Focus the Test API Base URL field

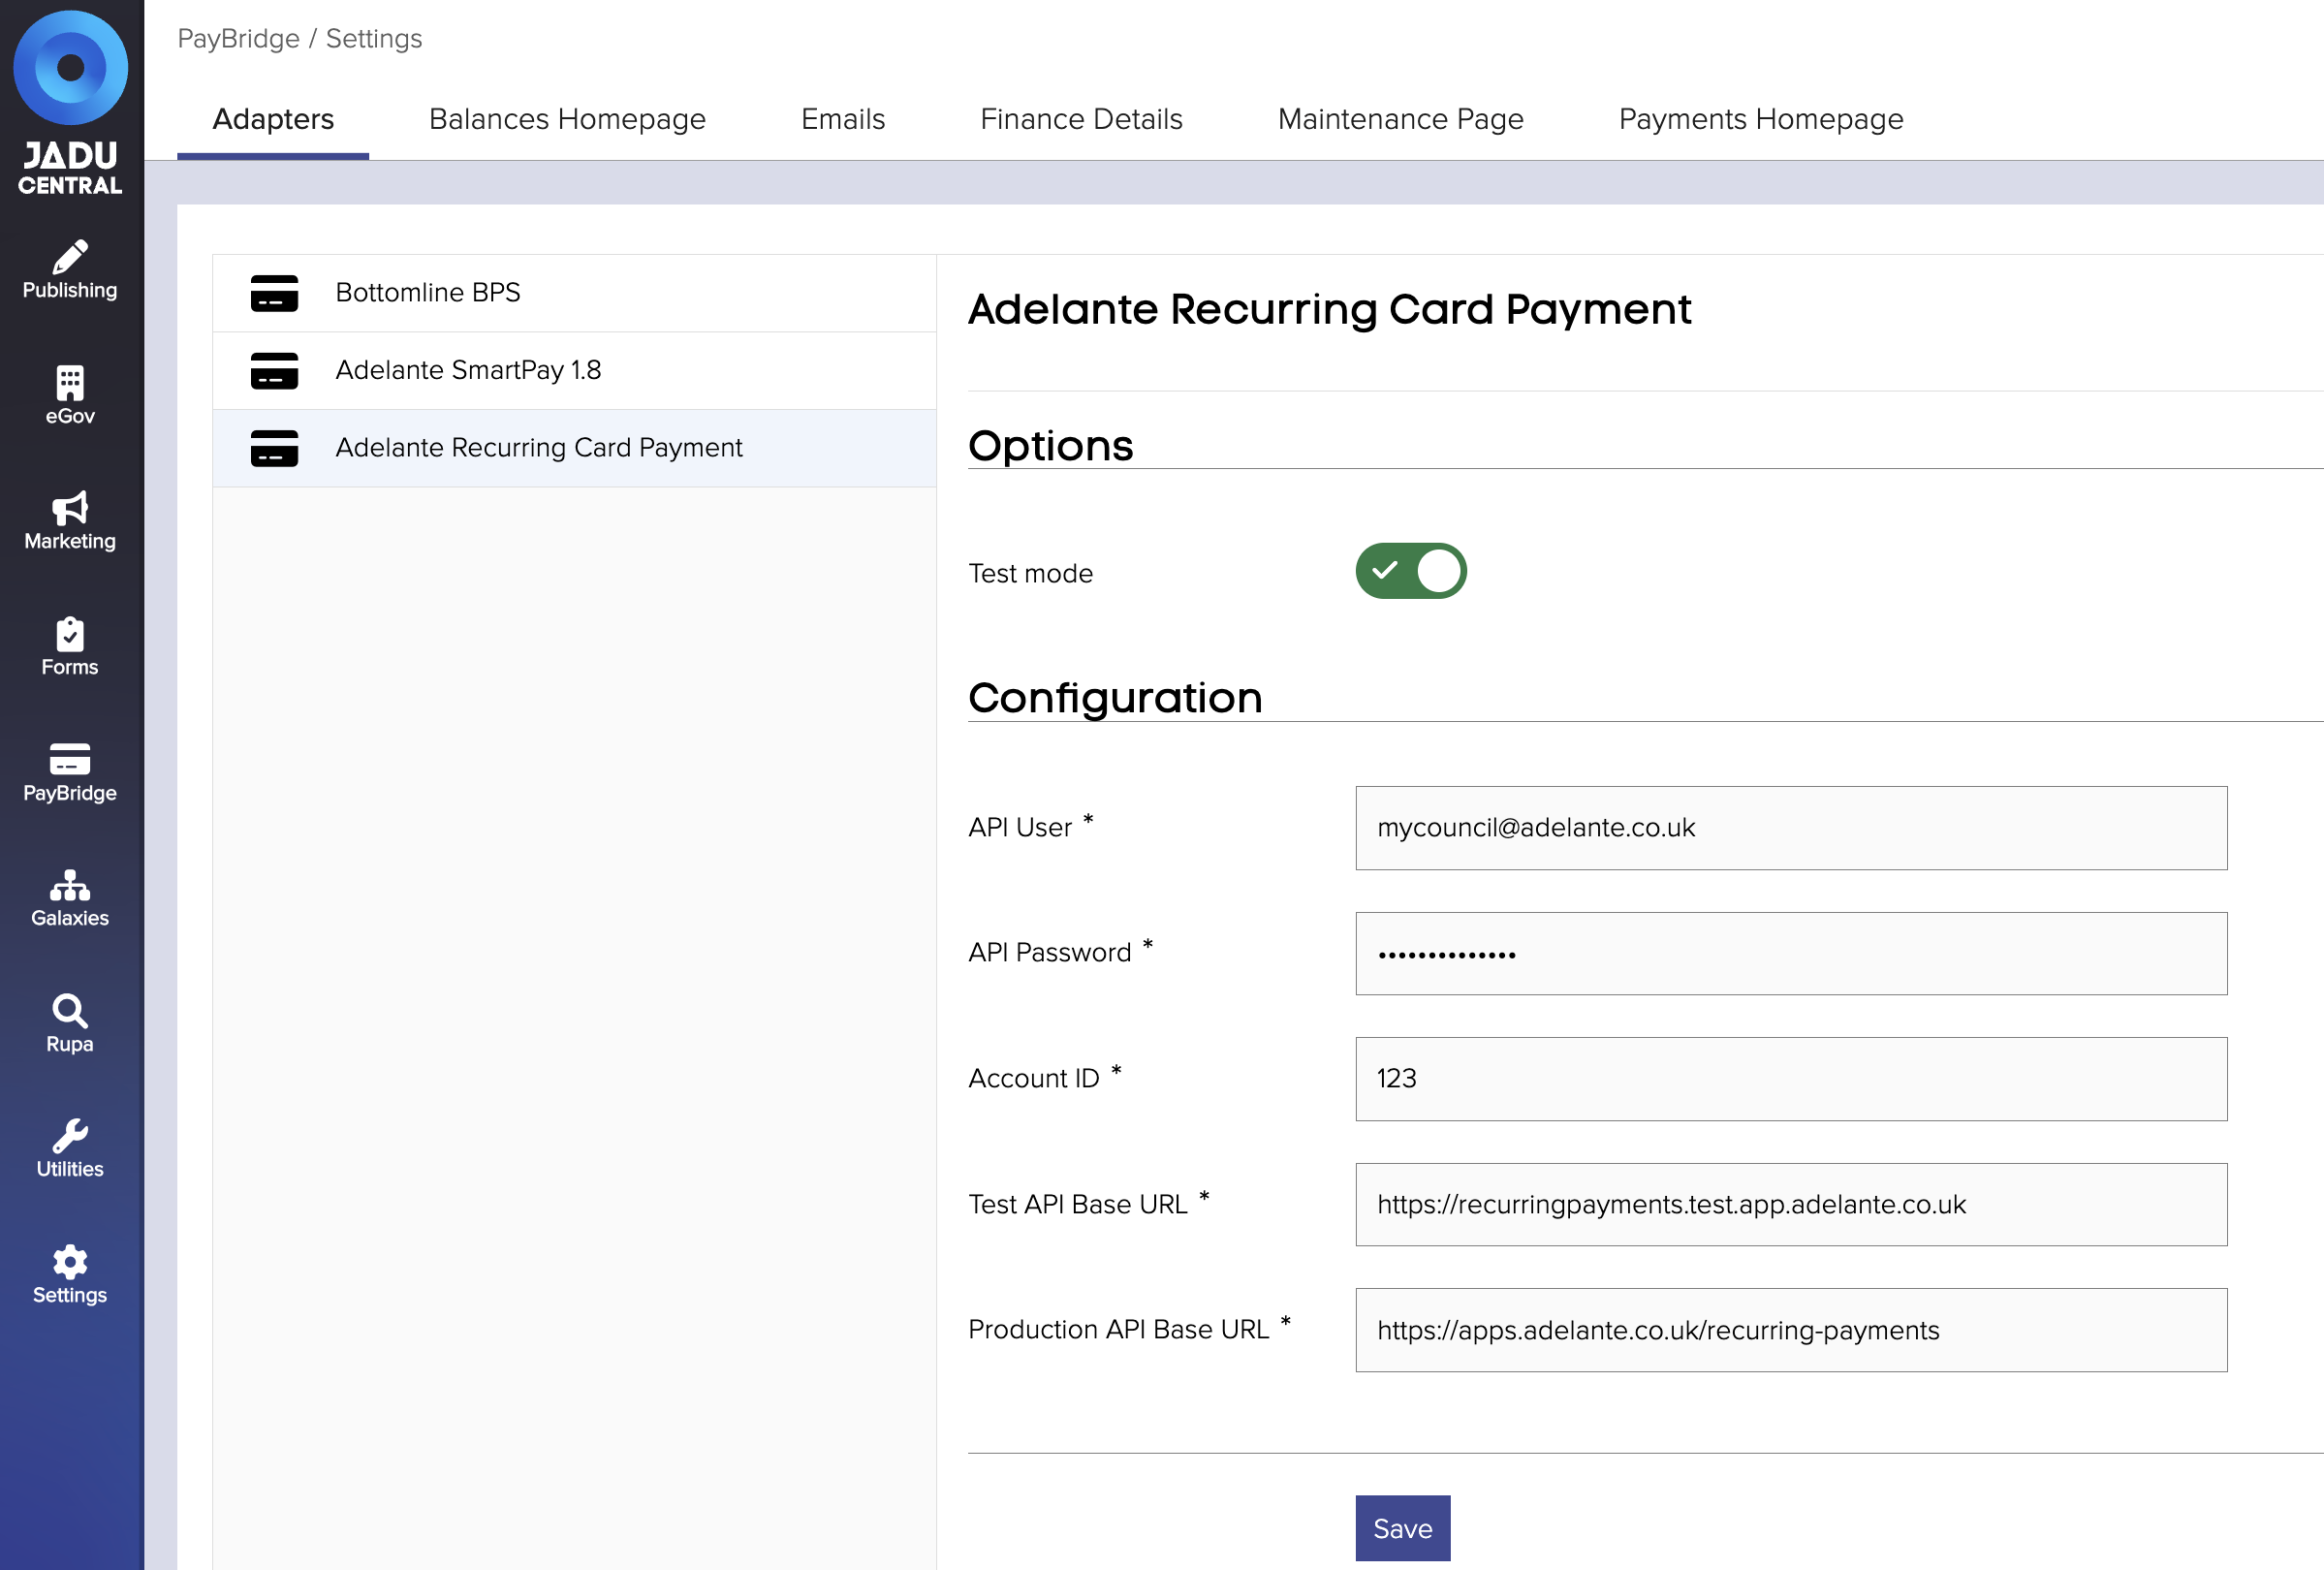coord(1791,1205)
